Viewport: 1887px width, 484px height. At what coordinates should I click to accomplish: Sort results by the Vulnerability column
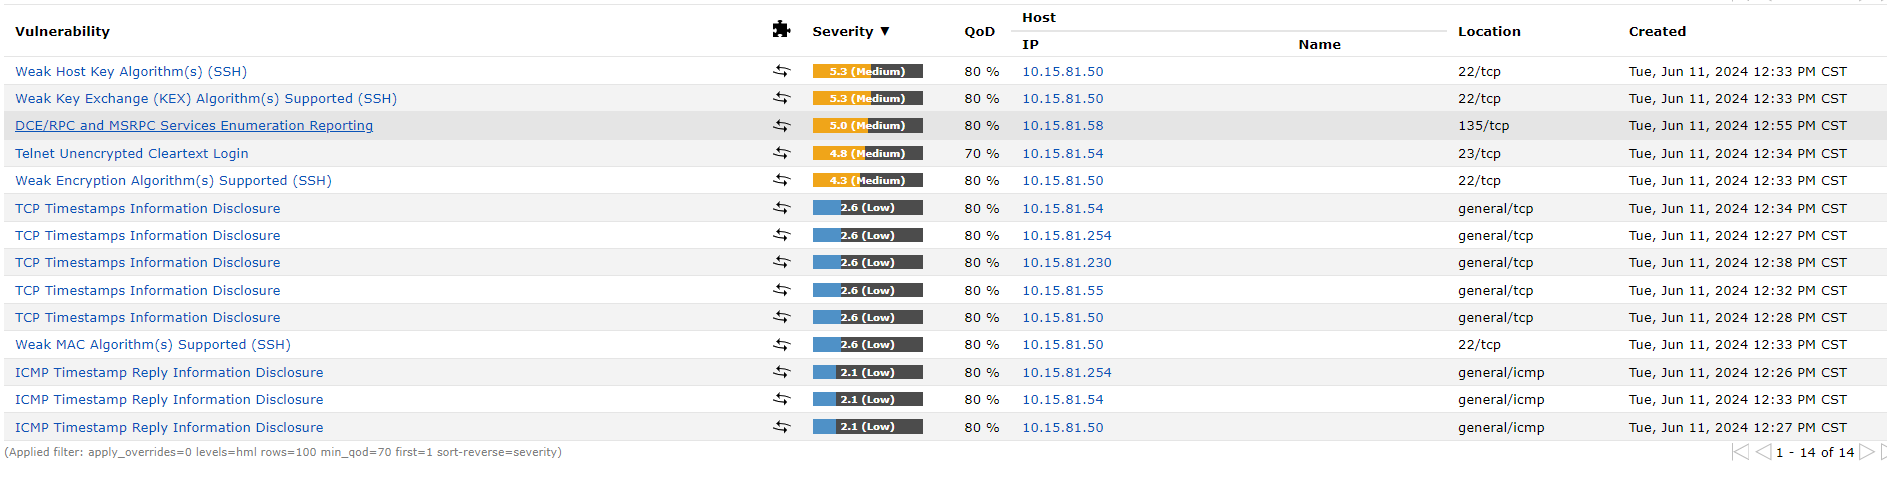coord(62,32)
